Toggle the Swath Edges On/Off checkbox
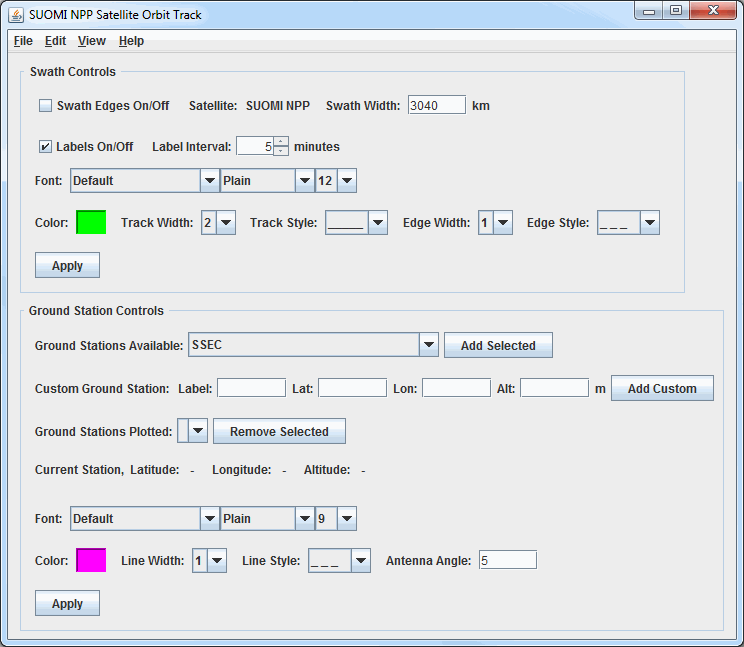The image size is (744, 647). click(46, 105)
